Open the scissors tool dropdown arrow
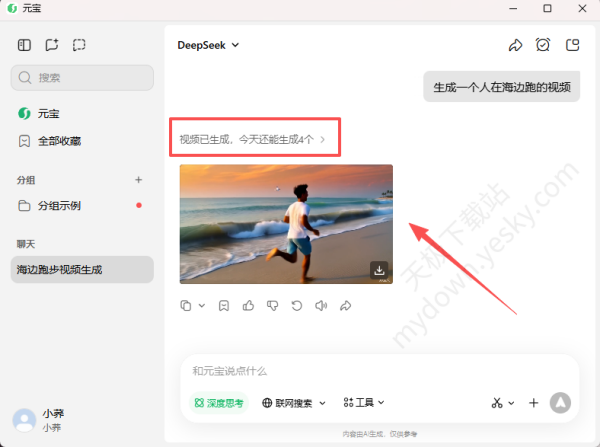This screenshot has width=600, height=447. (x=512, y=403)
